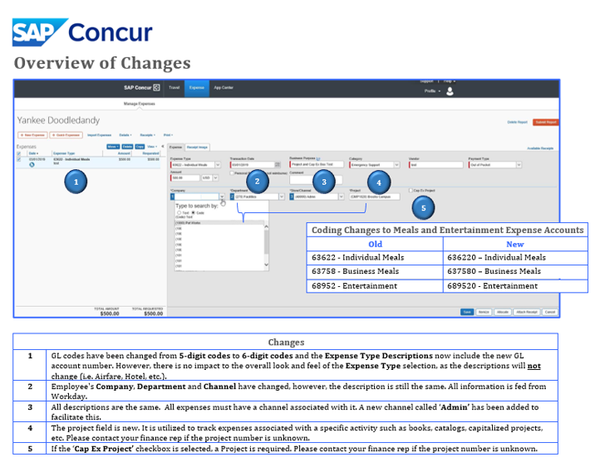Click the profile avatar icon

coord(450,90)
